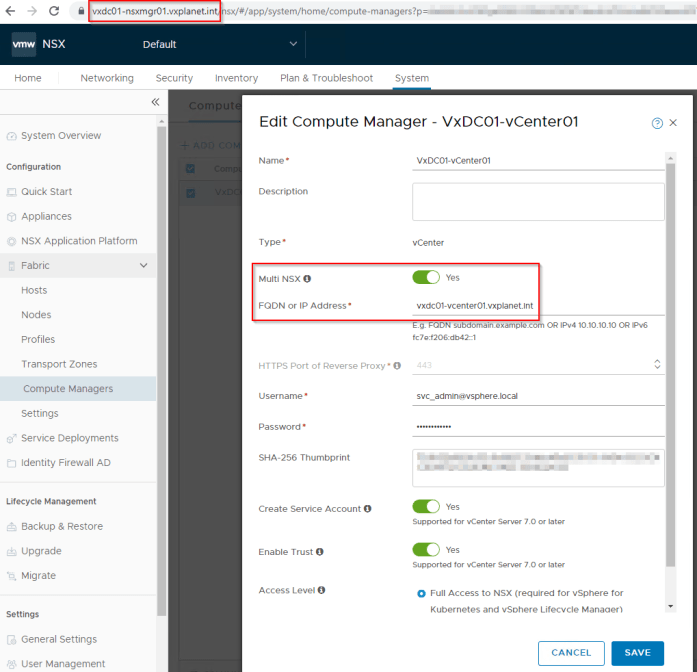
Task: Click the SHA-256 Thumbprint text area
Action: point(538,468)
